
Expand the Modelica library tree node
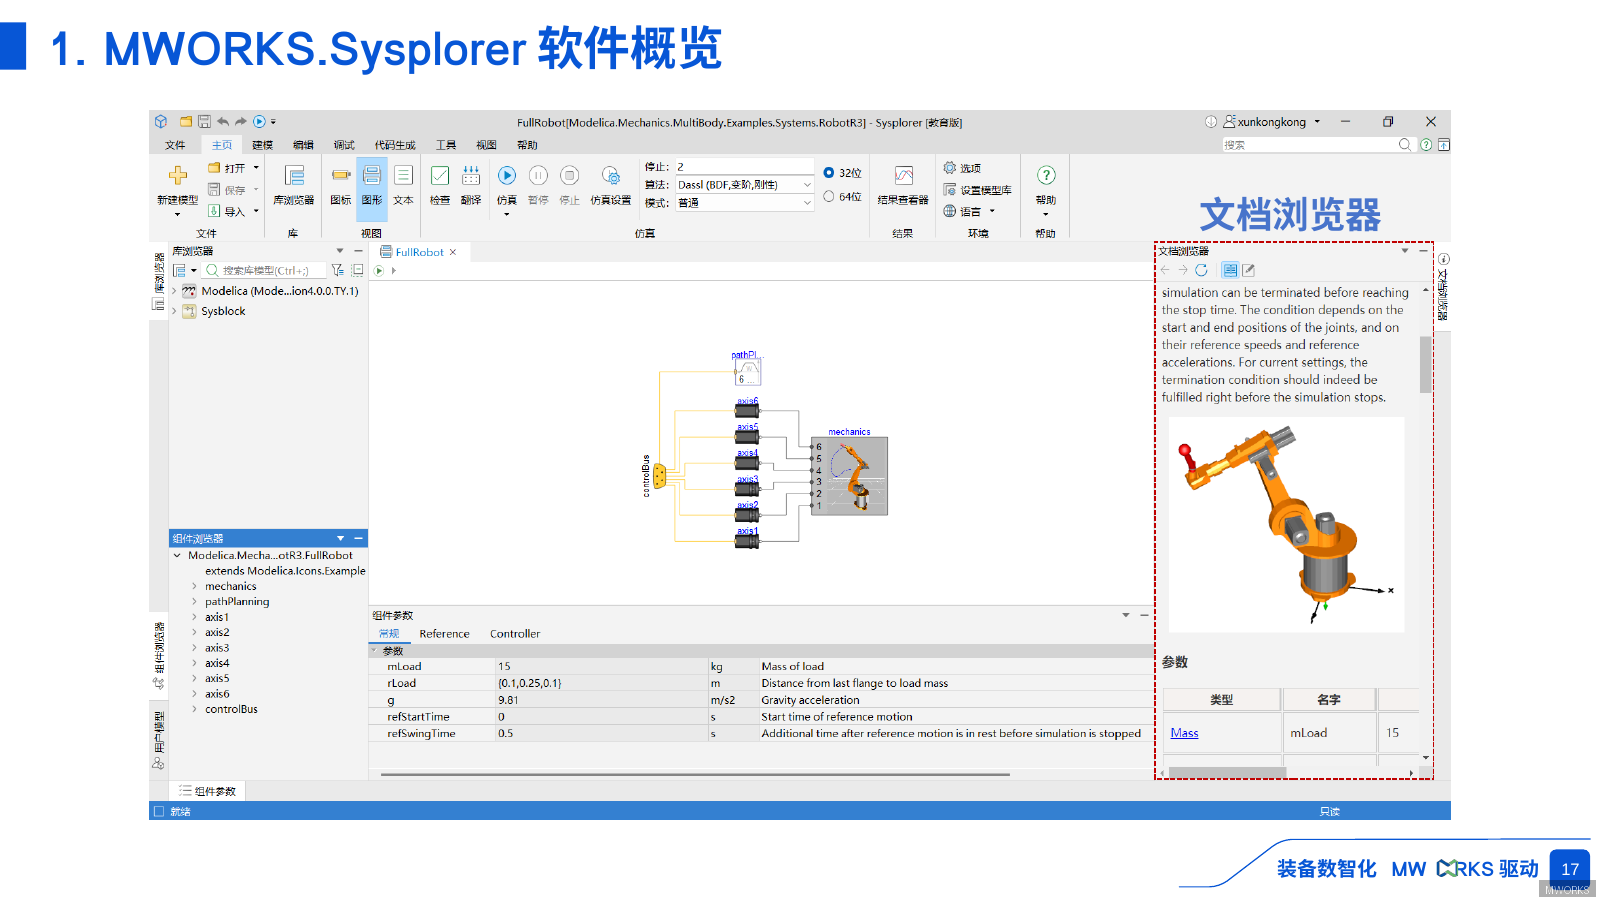click(x=175, y=291)
